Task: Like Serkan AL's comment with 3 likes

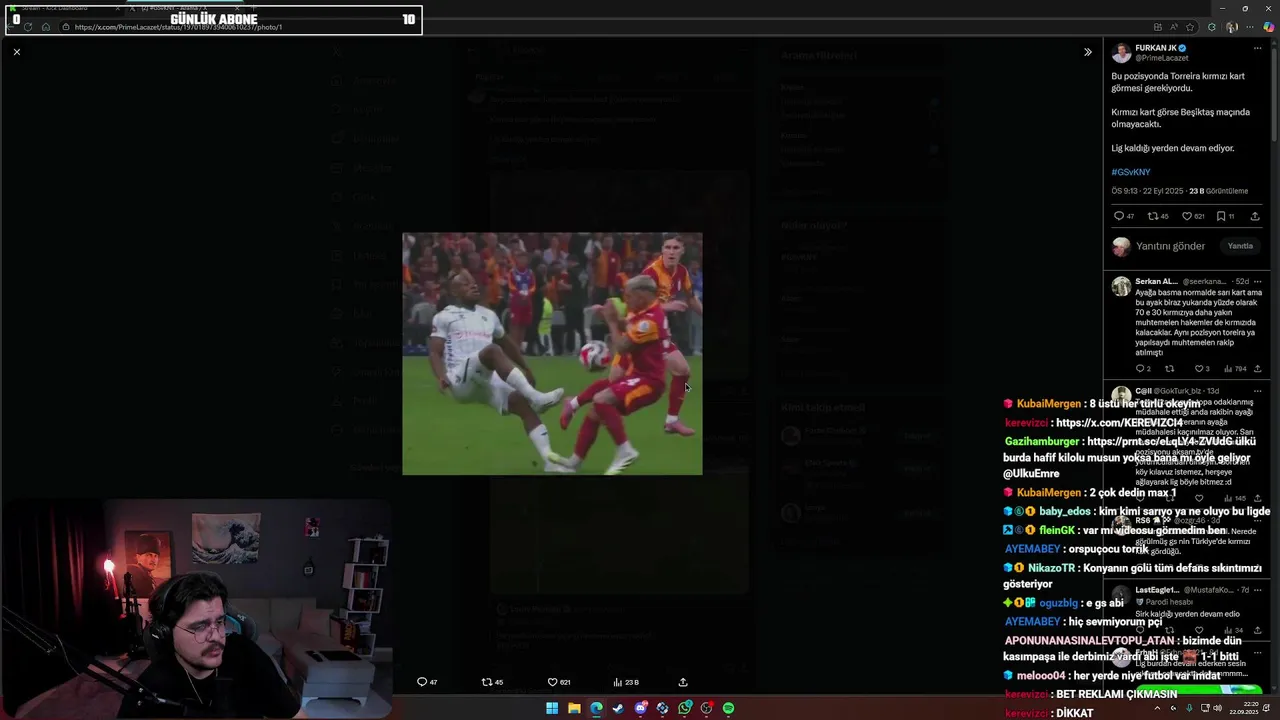Action: [1201, 369]
